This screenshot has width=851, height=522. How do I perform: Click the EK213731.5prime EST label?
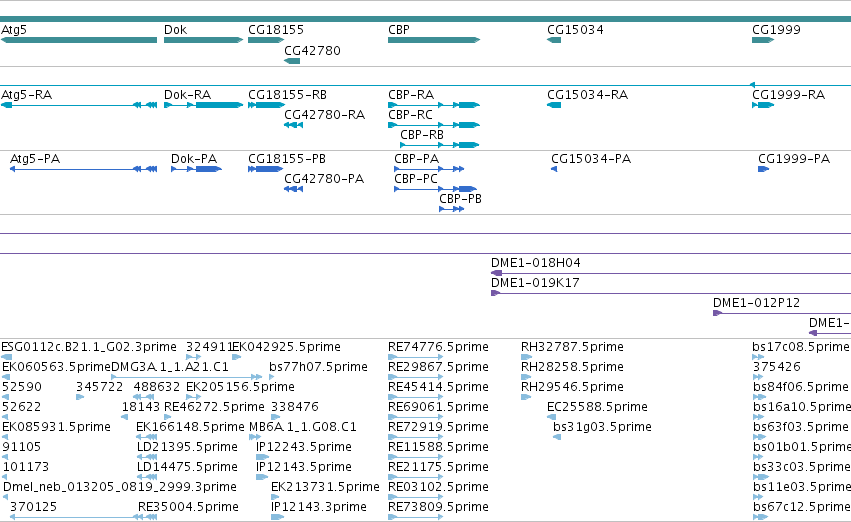pyautogui.click(x=325, y=487)
